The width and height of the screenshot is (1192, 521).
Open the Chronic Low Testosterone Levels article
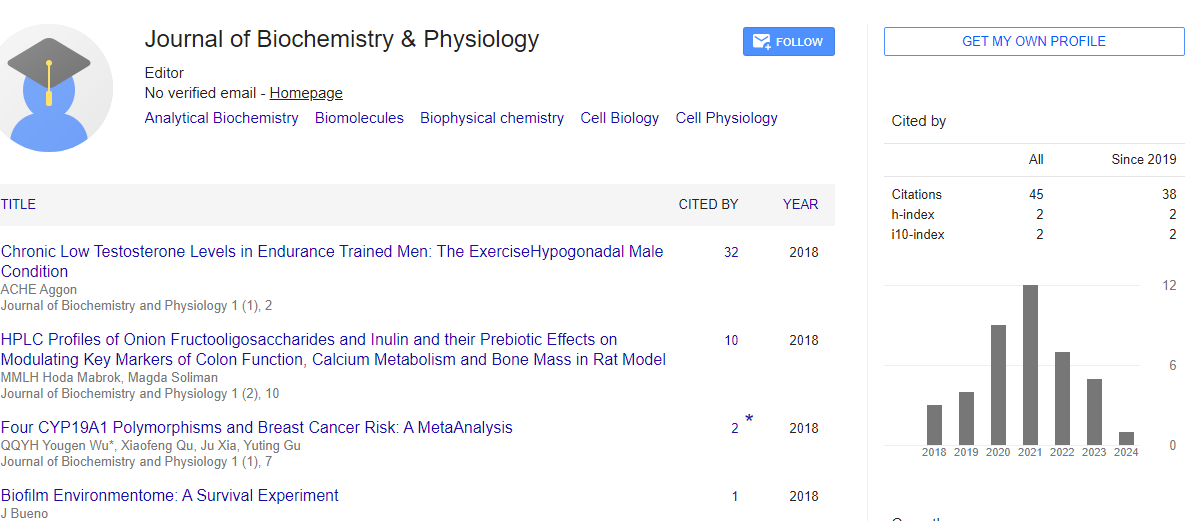[332, 261]
